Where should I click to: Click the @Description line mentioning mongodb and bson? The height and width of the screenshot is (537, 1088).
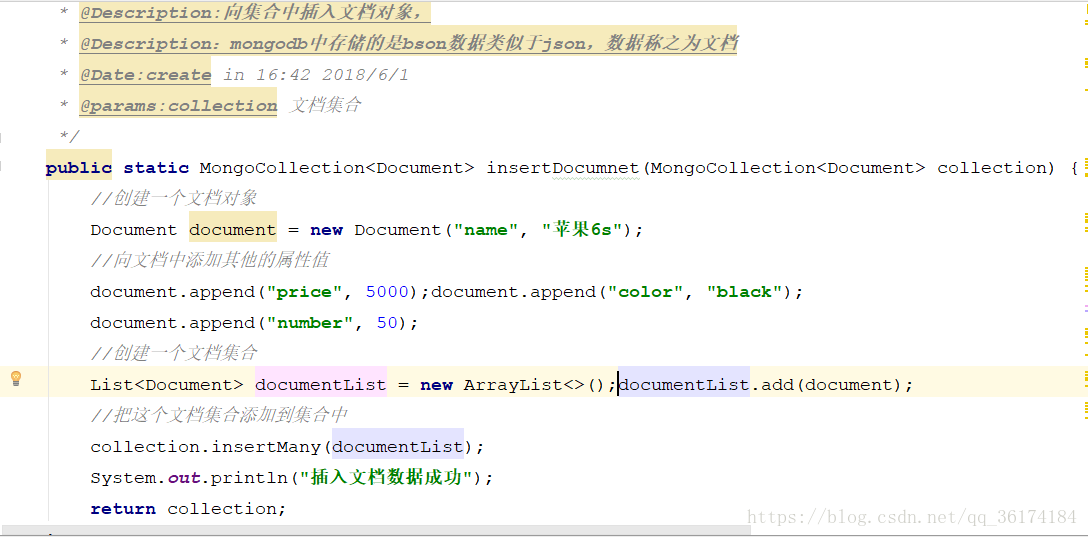coord(408,44)
